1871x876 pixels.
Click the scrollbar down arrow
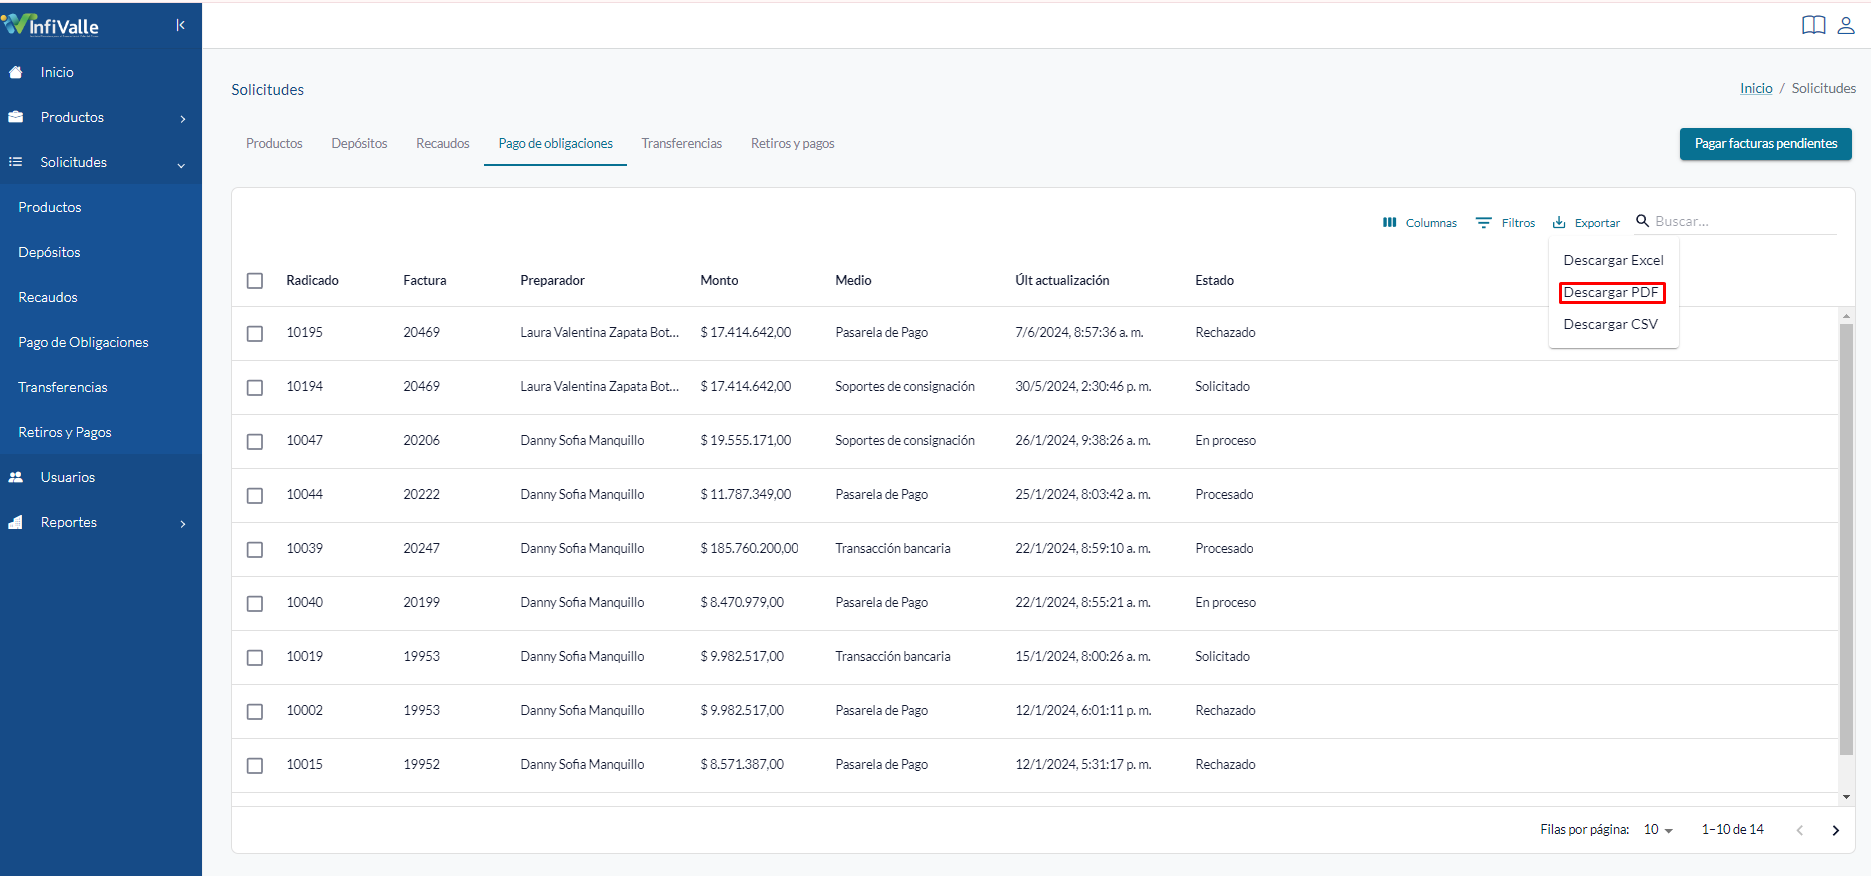click(1846, 797)
